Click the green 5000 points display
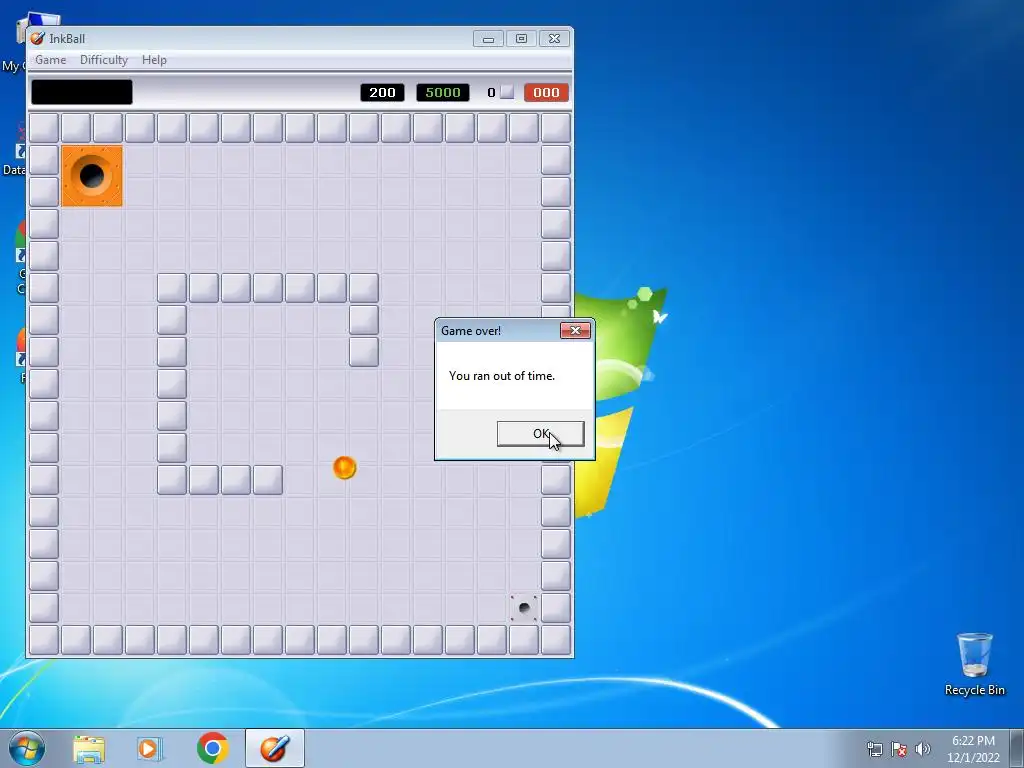1024x768 pixels. [x=443, y=93]
